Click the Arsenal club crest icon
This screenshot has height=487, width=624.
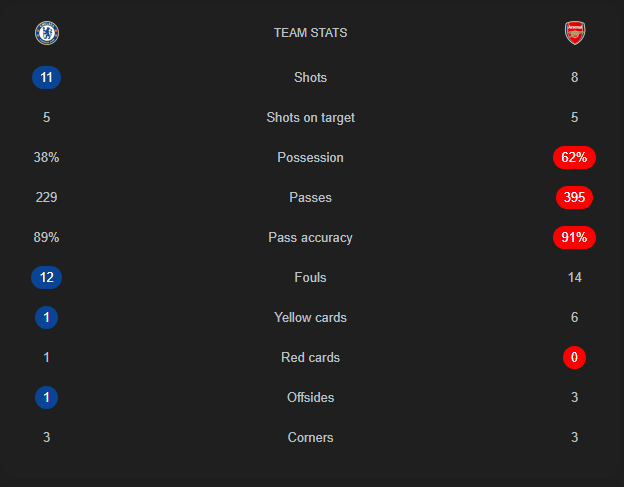coord(575,33)
